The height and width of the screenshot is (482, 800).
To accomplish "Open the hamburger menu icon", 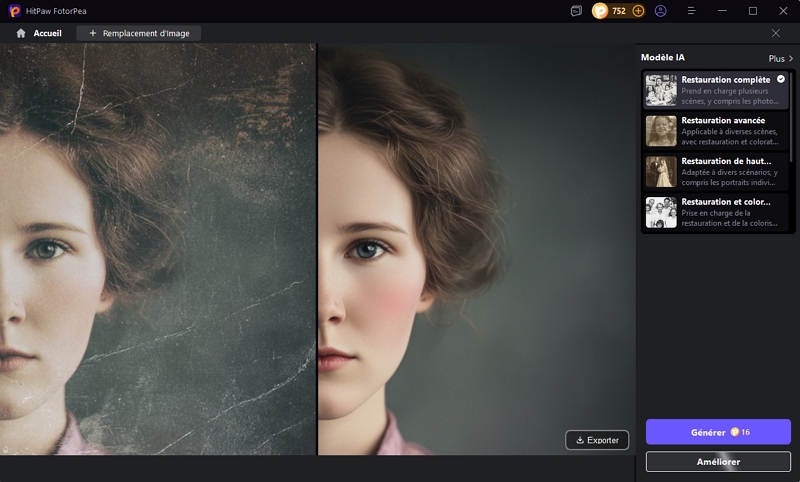I will point(691,11).
